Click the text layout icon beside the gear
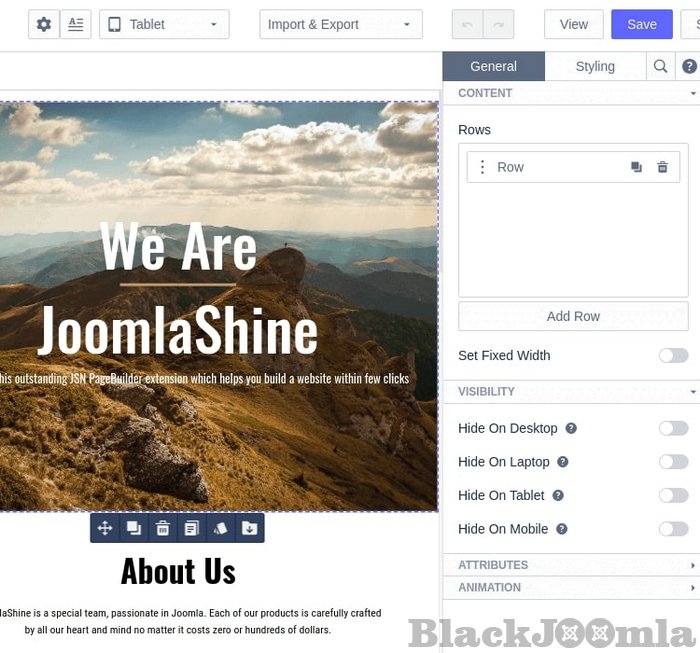Screen dimensions: 700x653 click(76, 24)
